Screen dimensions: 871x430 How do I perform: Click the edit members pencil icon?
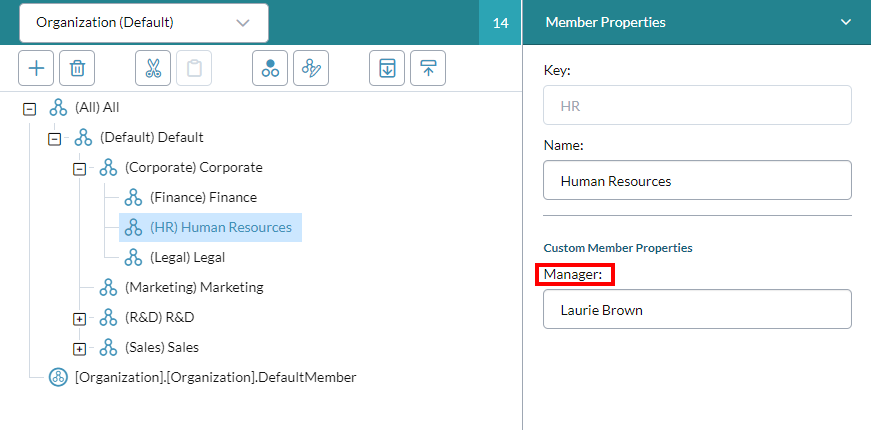[x=311, y=68]
